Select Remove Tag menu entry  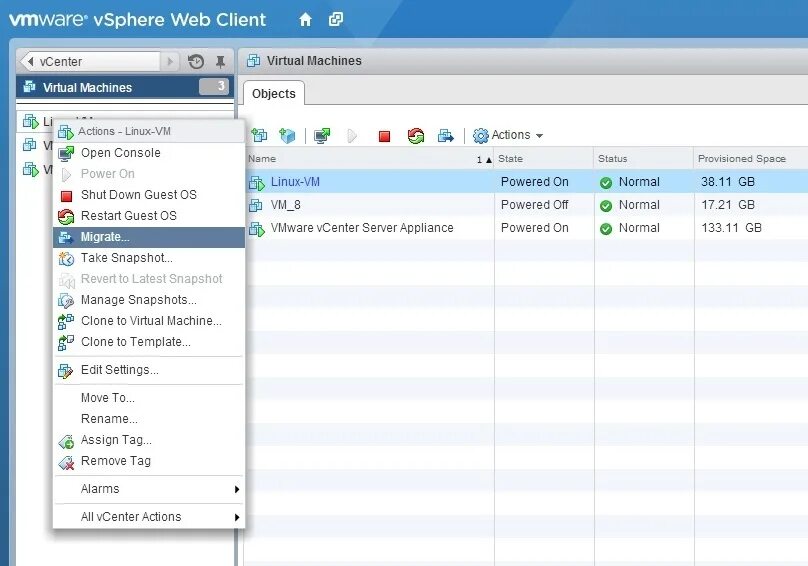[x=148, y=461]
